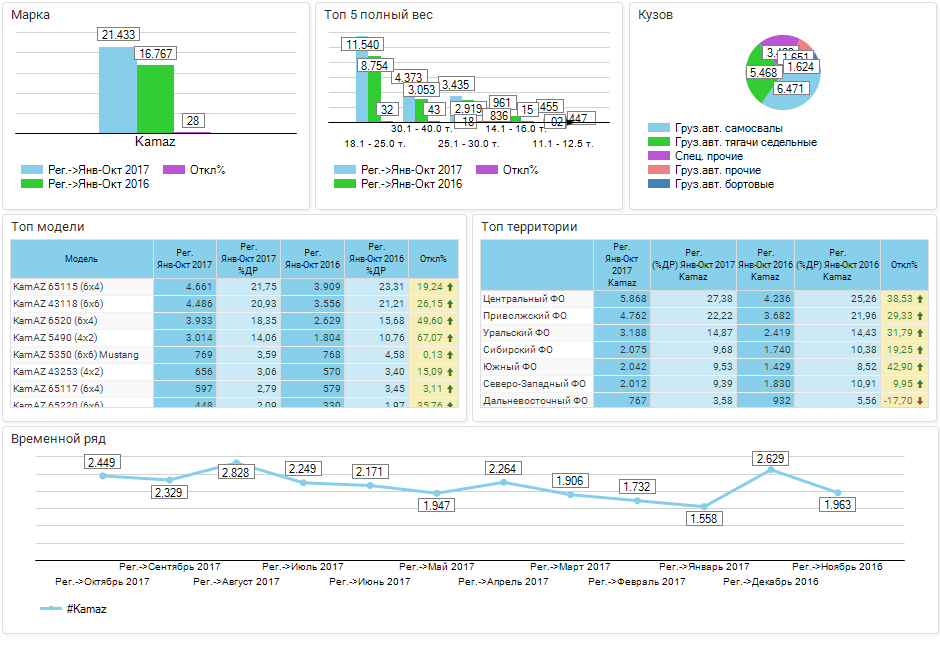Click the Груз.авт. тягачи седельные legend swatch

[659, 141]
